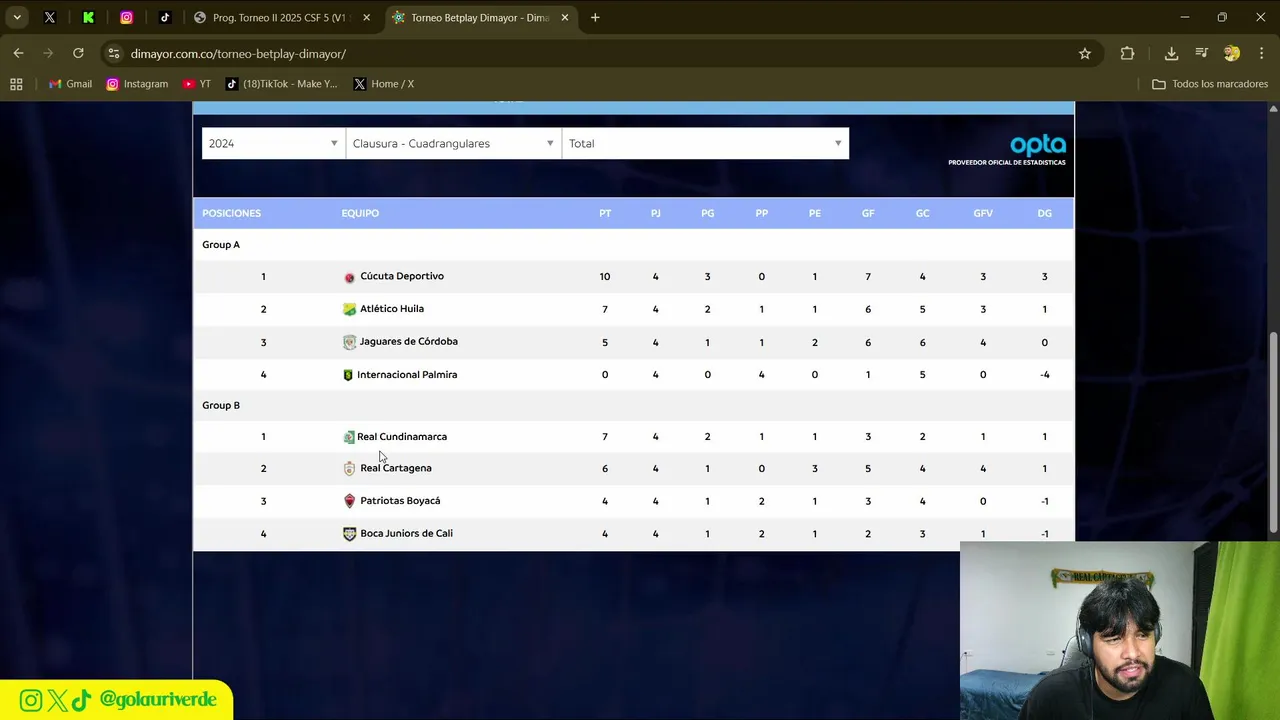
Task: Open the Gmail bookmark
Action: 70,84
